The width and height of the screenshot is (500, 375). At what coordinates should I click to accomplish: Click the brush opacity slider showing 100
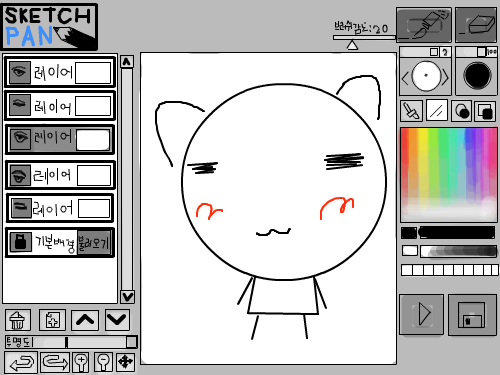(x=476, y=52)
